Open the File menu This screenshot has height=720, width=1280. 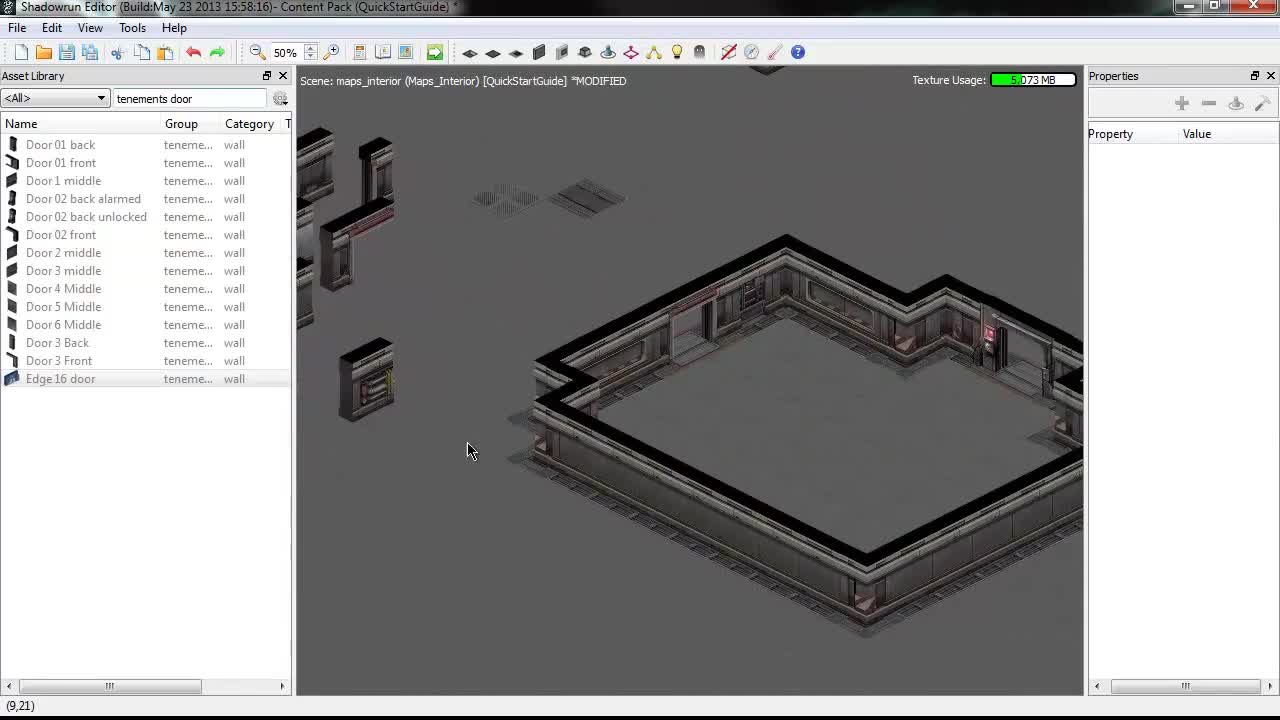pos(17,28)
